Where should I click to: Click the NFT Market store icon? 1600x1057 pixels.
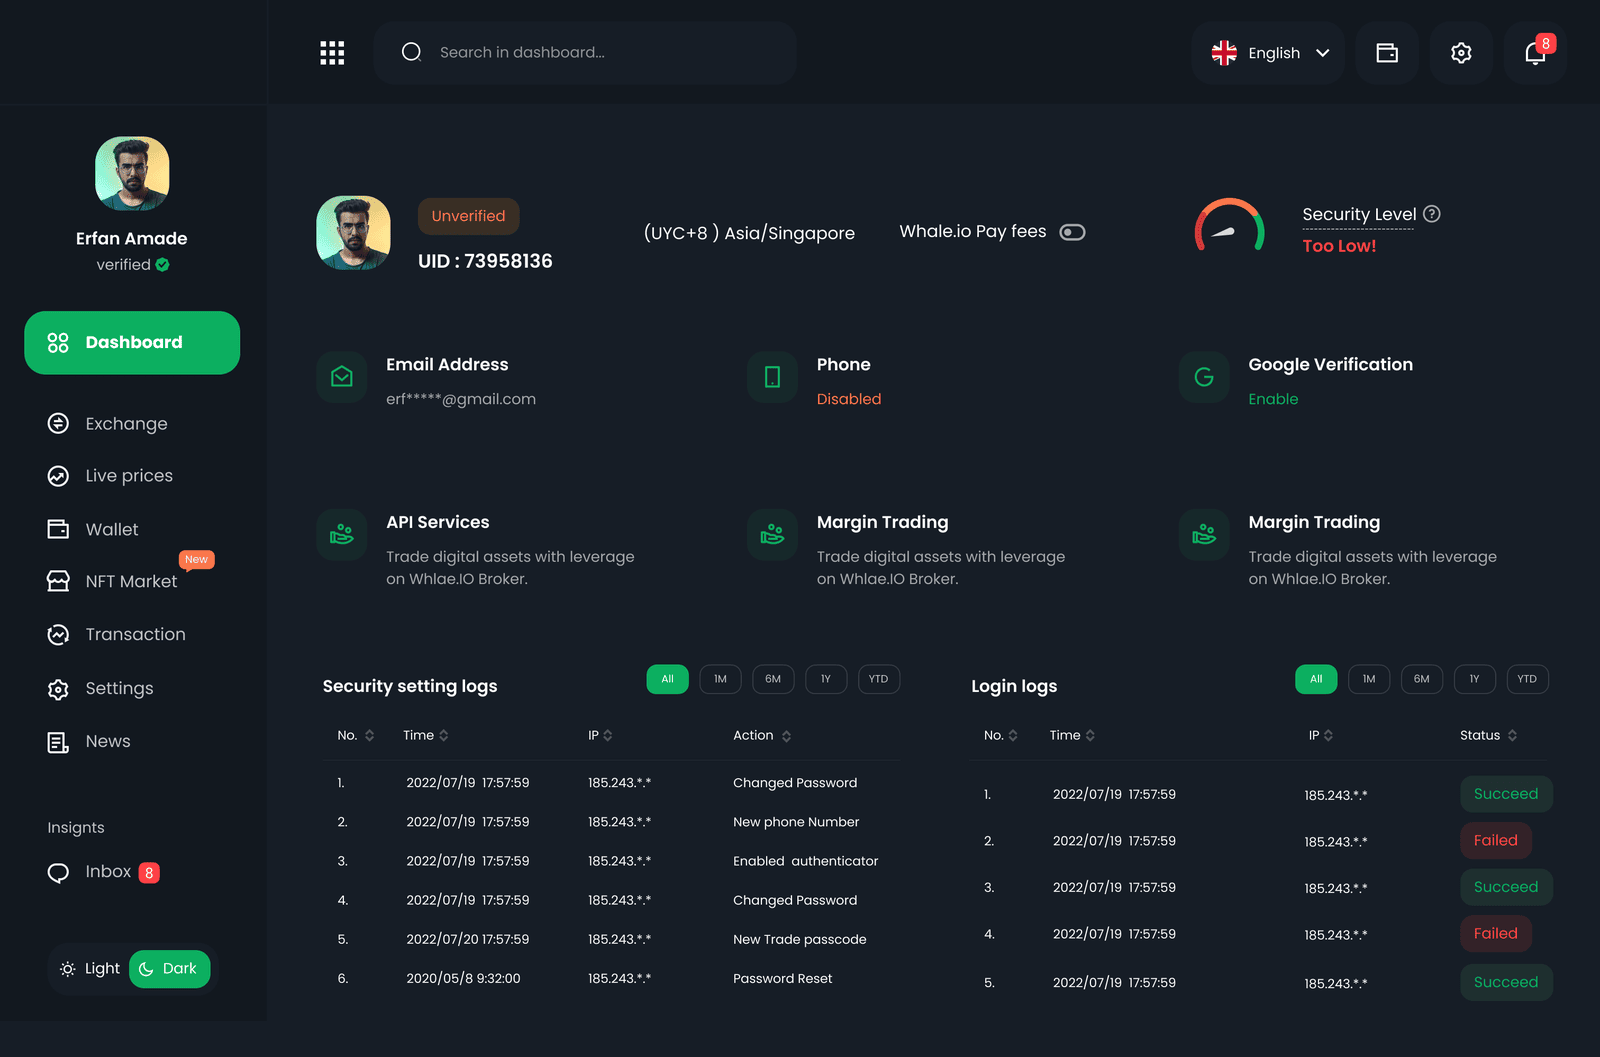click(58, 581)
